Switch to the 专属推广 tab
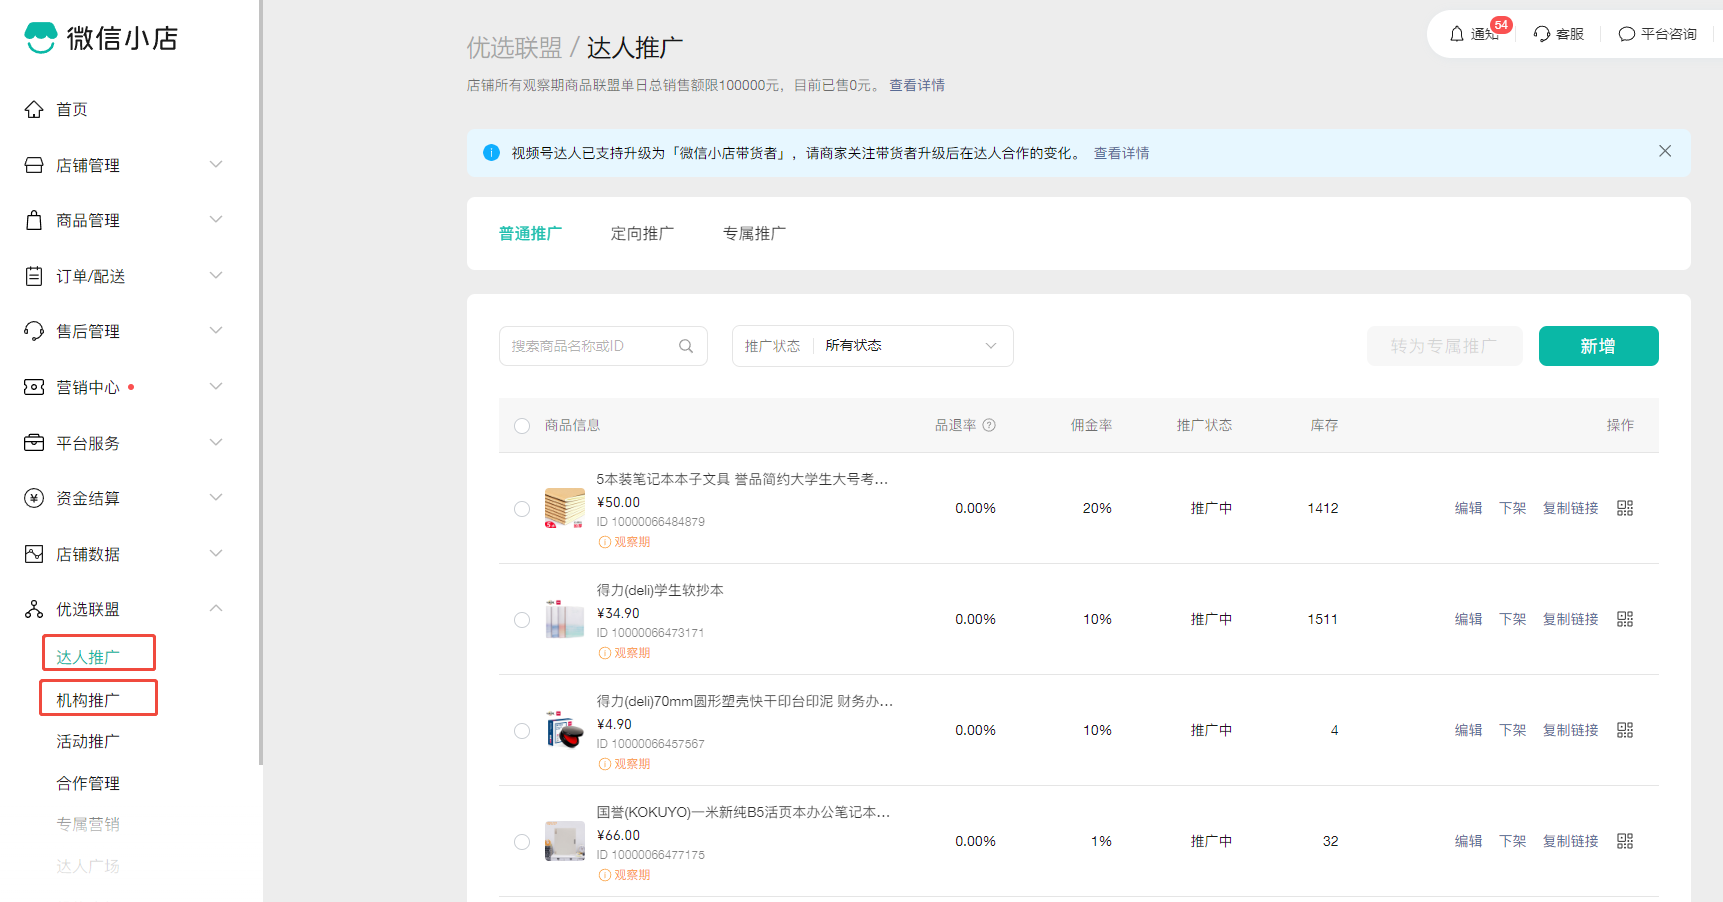 pos(754,233)
